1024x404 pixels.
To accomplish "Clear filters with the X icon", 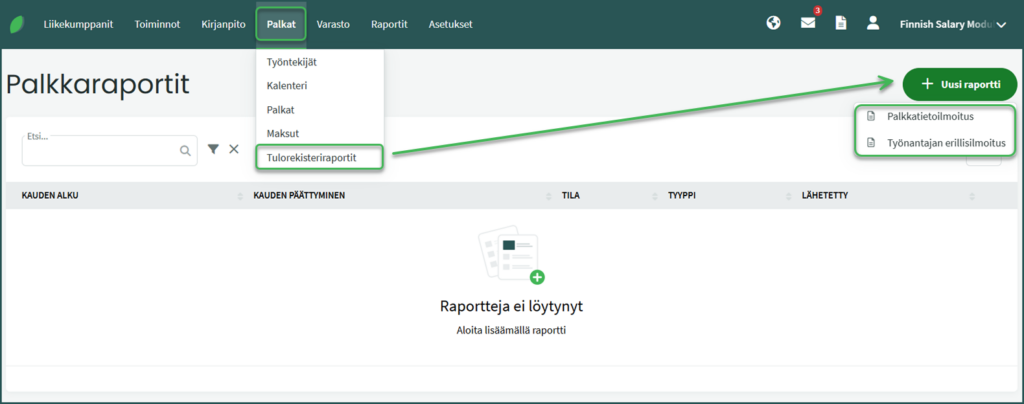I will tap(234, 149).
